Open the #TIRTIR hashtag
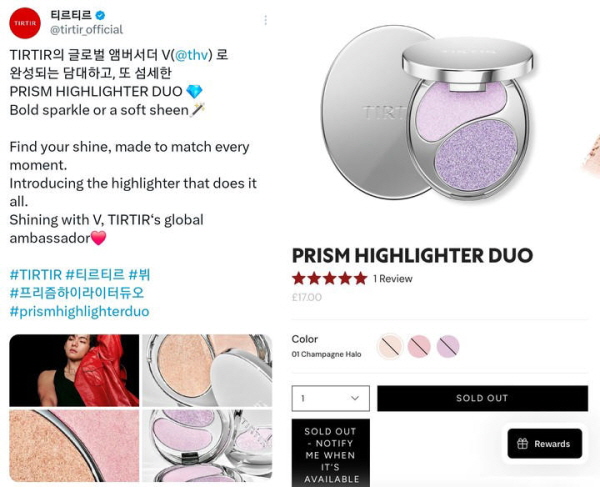Viewport: 600px width, 487px height. (36, 275)
